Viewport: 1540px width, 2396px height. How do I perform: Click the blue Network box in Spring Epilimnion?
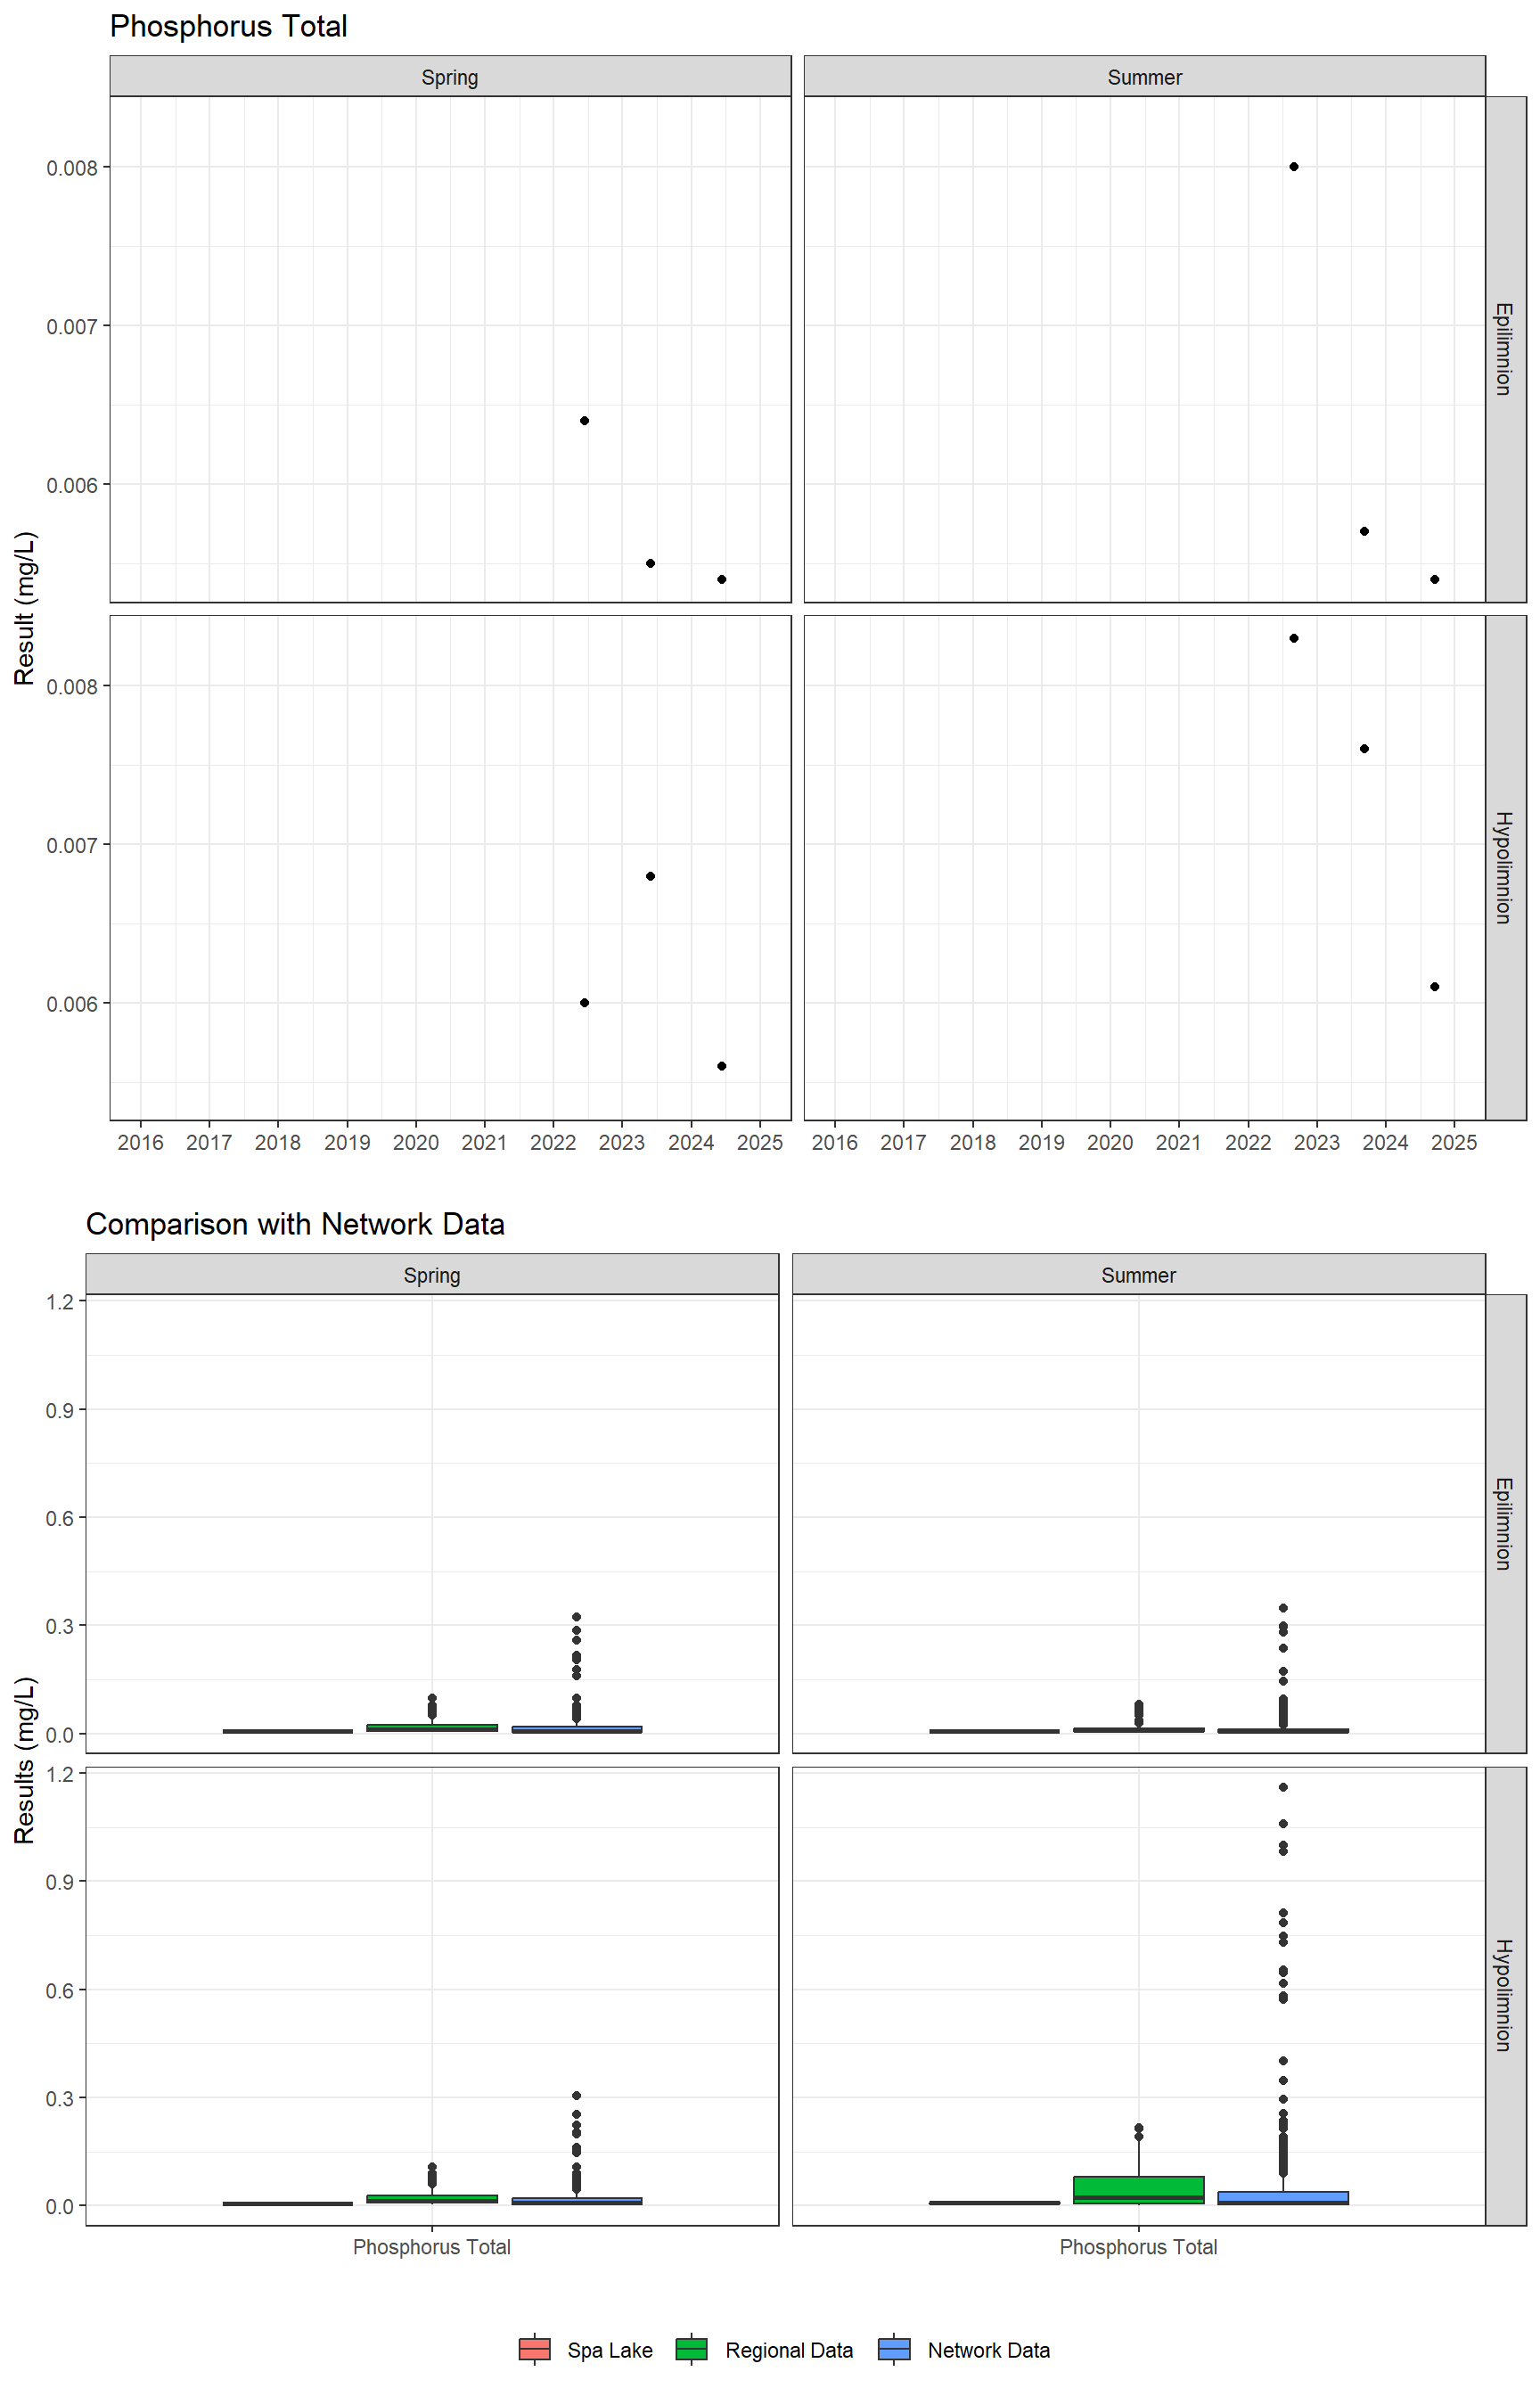pyautogui.click(x=577, y=1729)
